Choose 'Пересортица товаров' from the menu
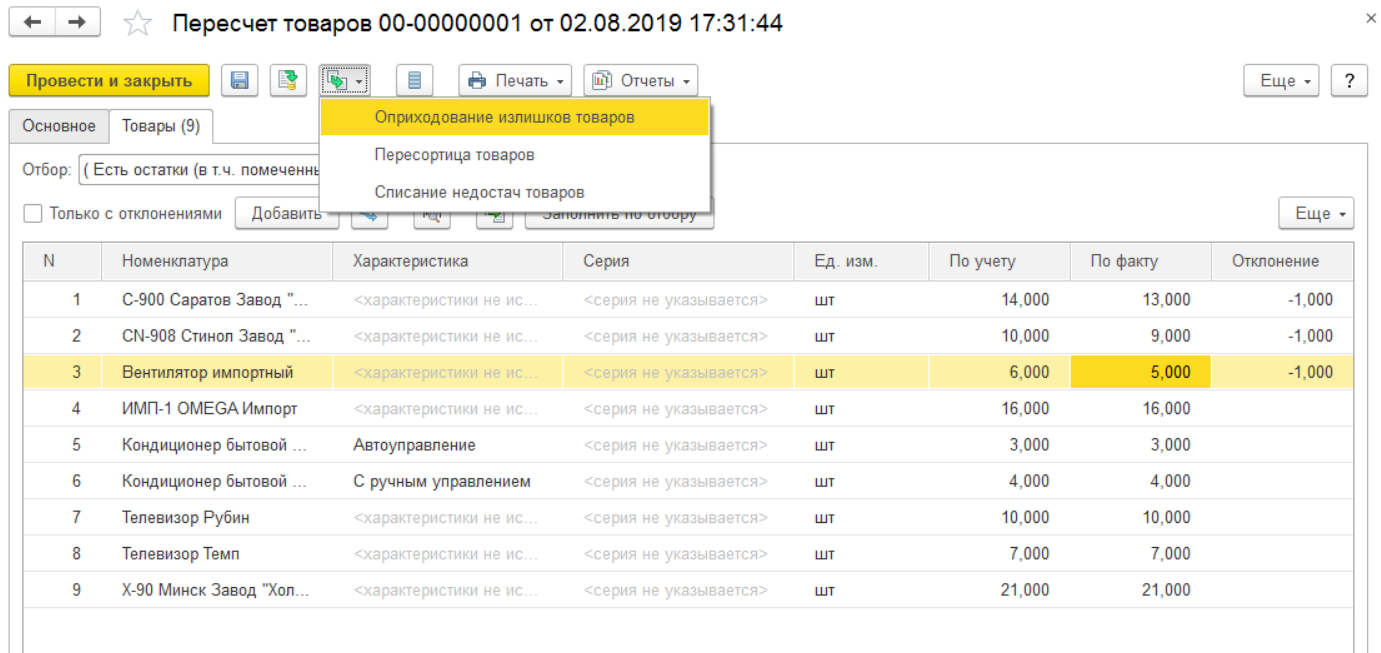 pyautogui.click(x=454, y=155)
